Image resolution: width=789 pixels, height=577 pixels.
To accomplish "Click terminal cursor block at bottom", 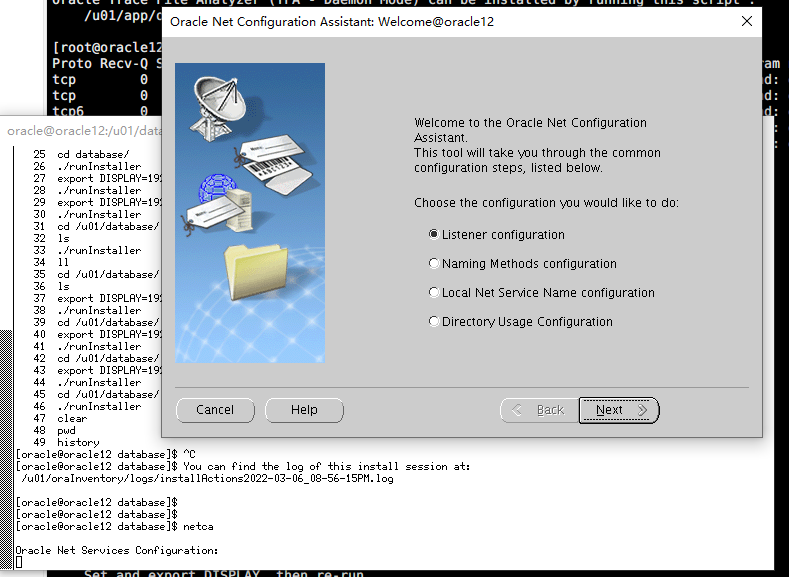I will 19,562.
